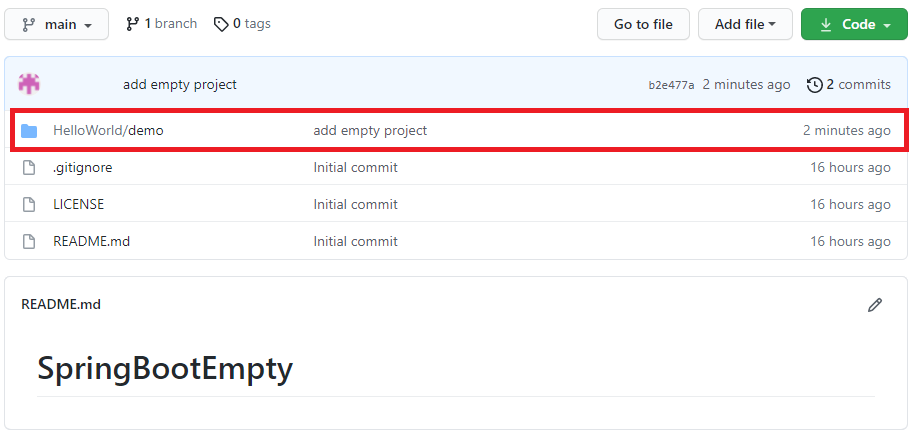Open the HelloWorld/demo folder
The image size is (916, 439).
pyautogui.click(x=108, y=130)
